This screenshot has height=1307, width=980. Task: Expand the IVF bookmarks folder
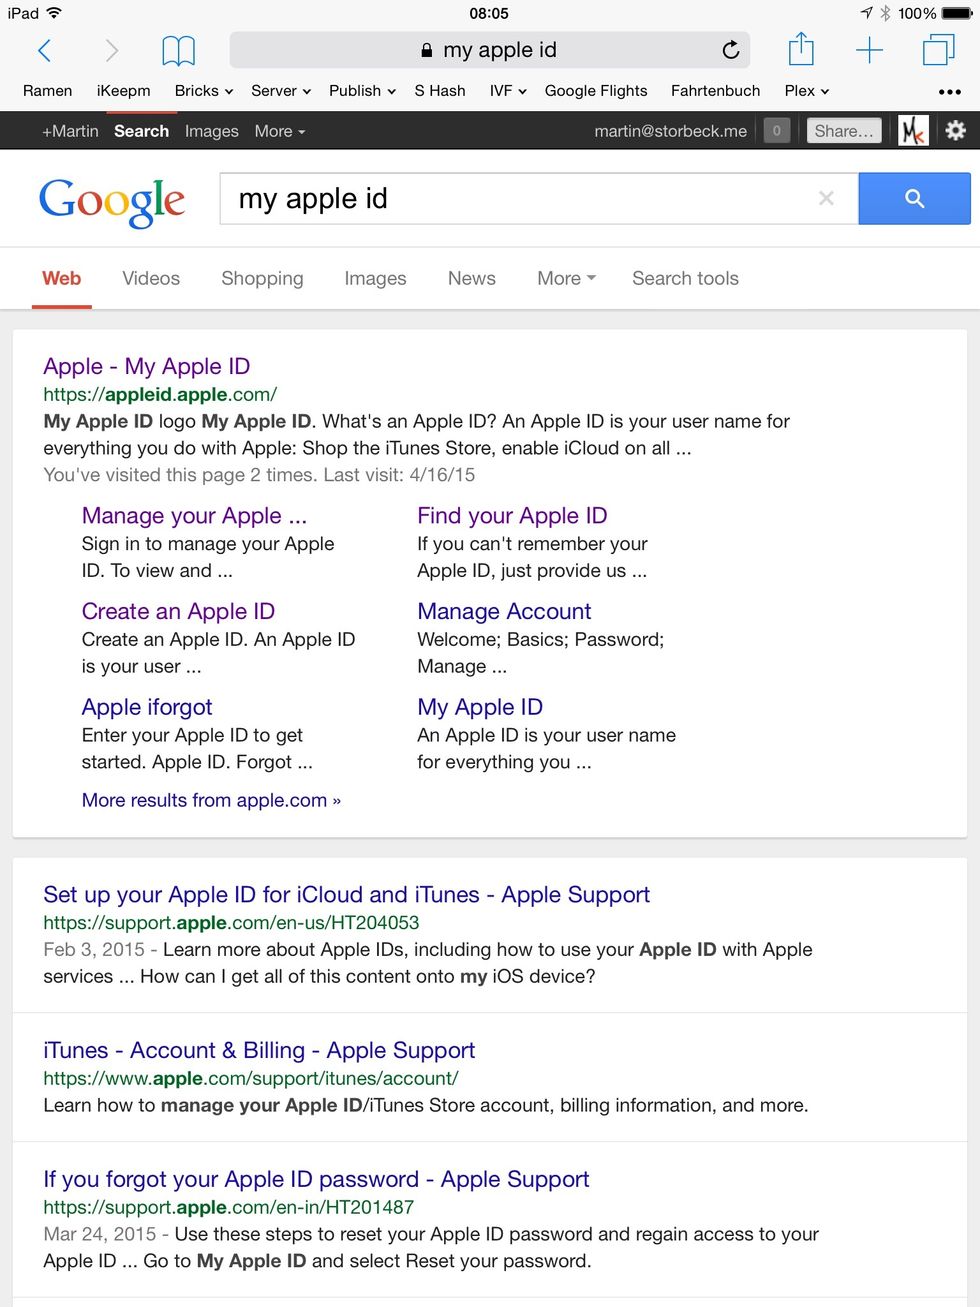pyautogui.click(x=509, y=91)
